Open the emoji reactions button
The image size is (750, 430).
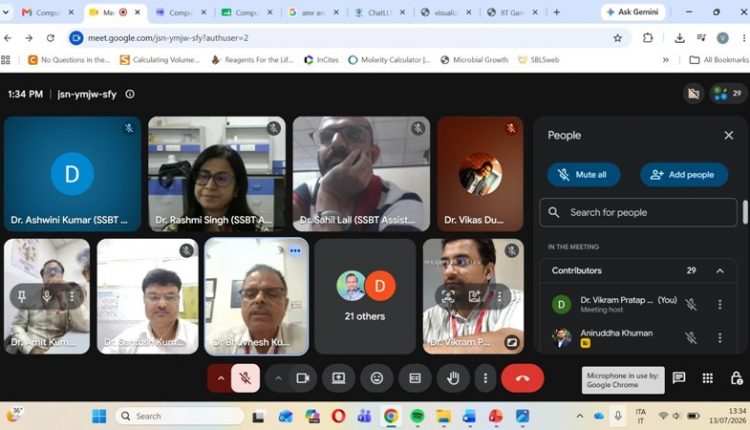pos(376,378)
